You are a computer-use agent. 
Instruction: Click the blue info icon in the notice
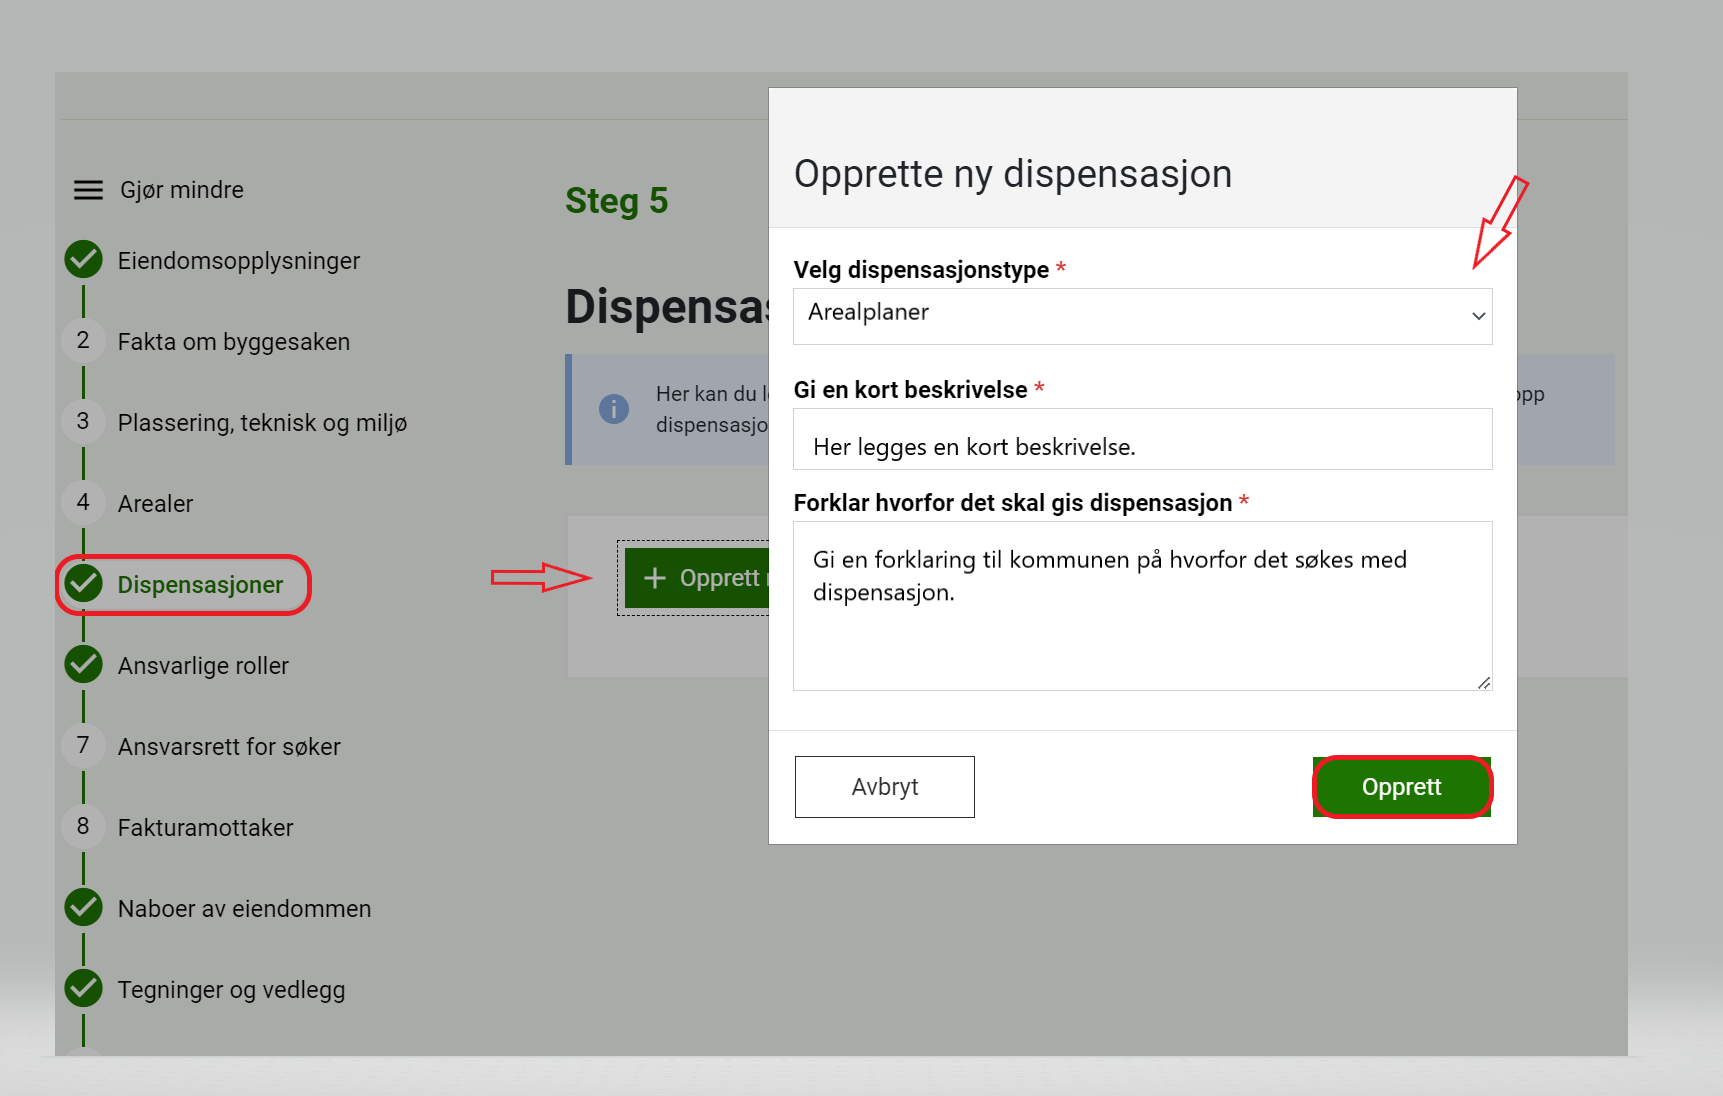(x=613, y=409)
